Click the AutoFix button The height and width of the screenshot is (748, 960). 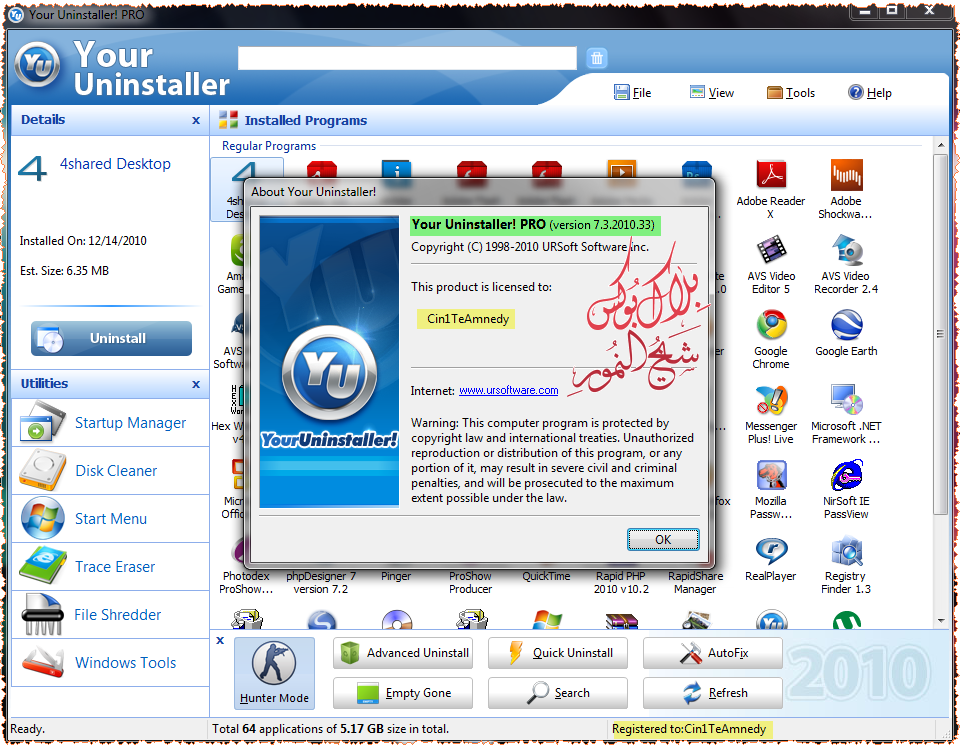[x=713, y=653]
